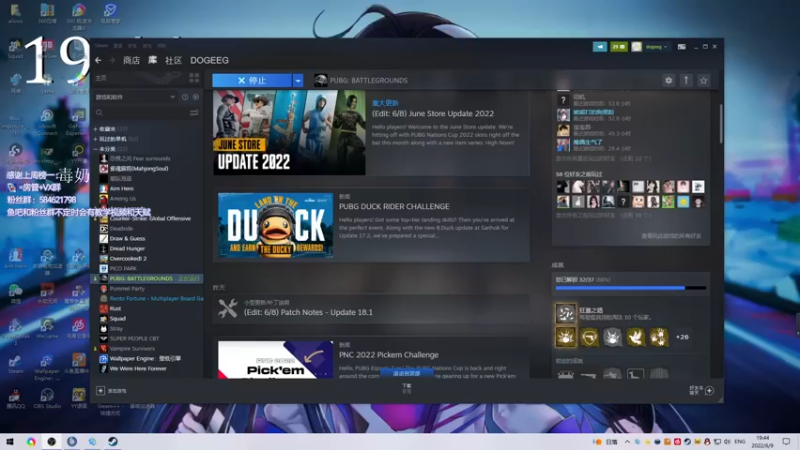Image resolution: width=800 pixels, height=450 pixels.
Task: Open PUBG DUCK RIDER CHALLENGE news link
Action: pos(394,207)
